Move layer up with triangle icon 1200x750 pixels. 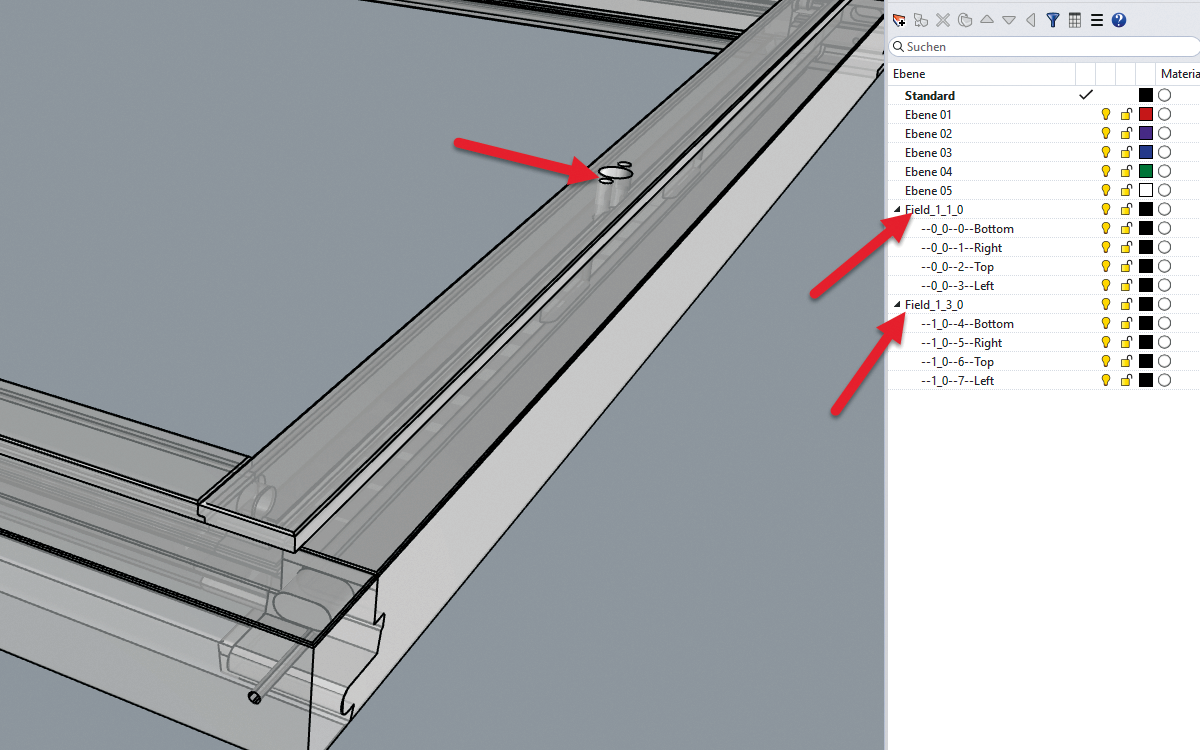click(x=987, y=20)
